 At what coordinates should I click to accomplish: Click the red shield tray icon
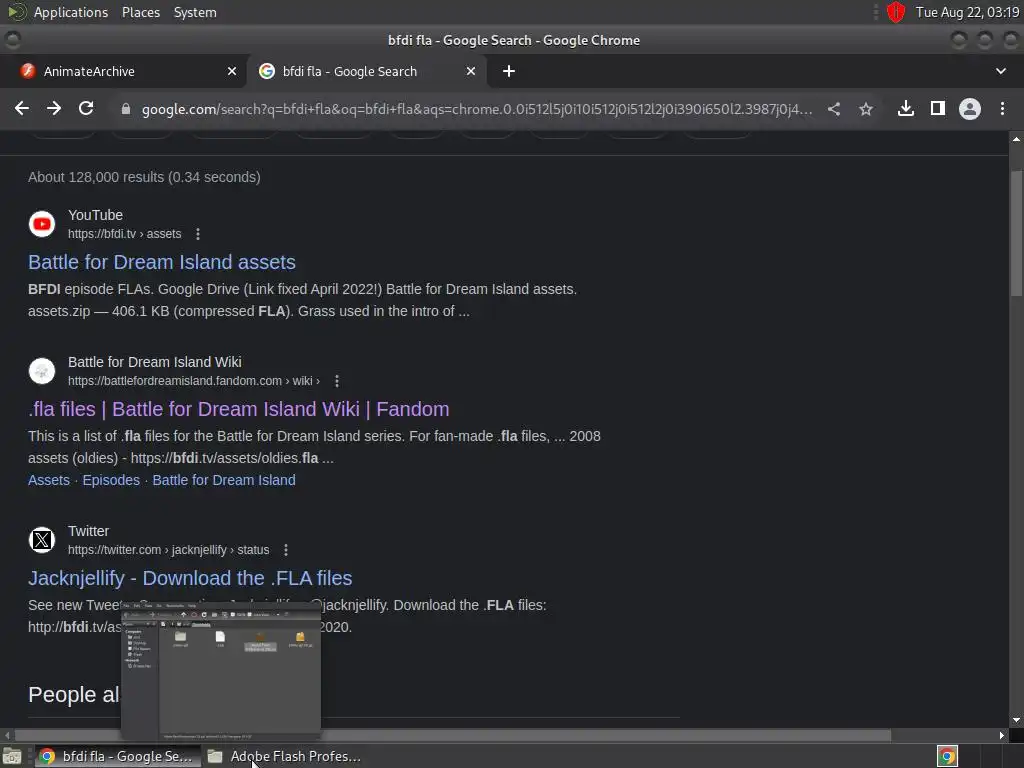tap(895, 12)
